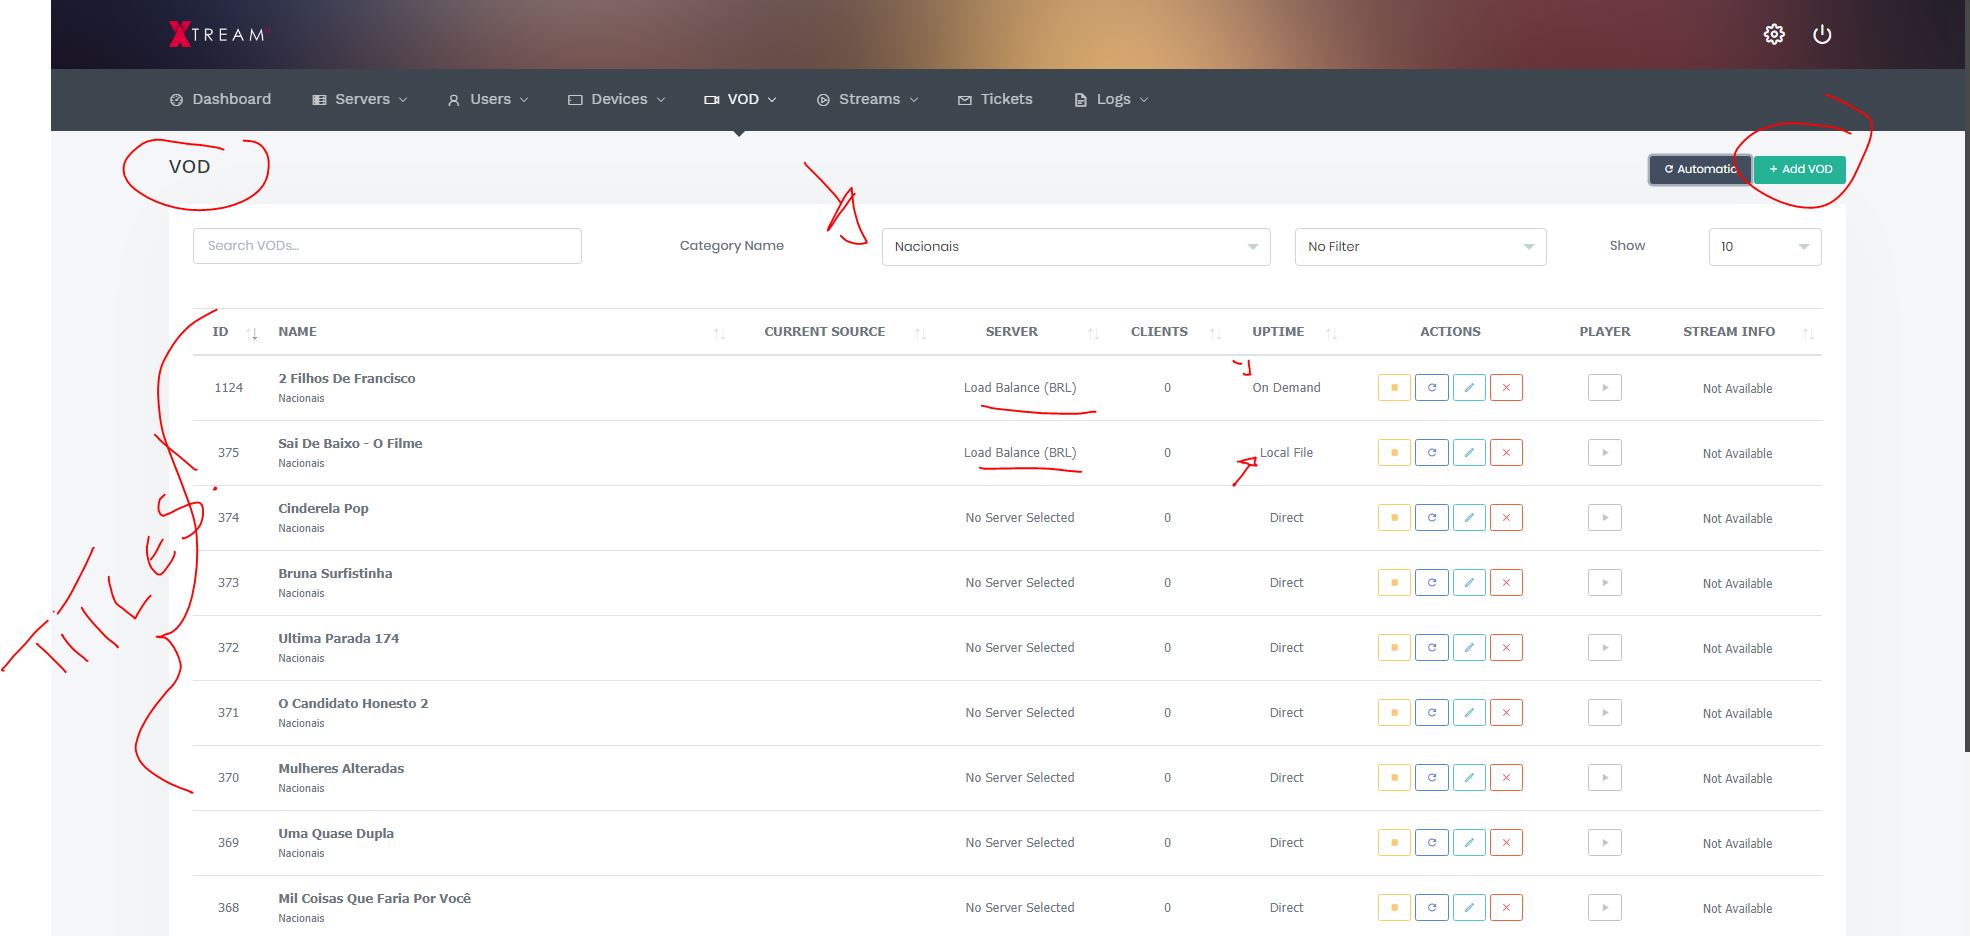Expand the Servers menu

click(x=360, y=99)
